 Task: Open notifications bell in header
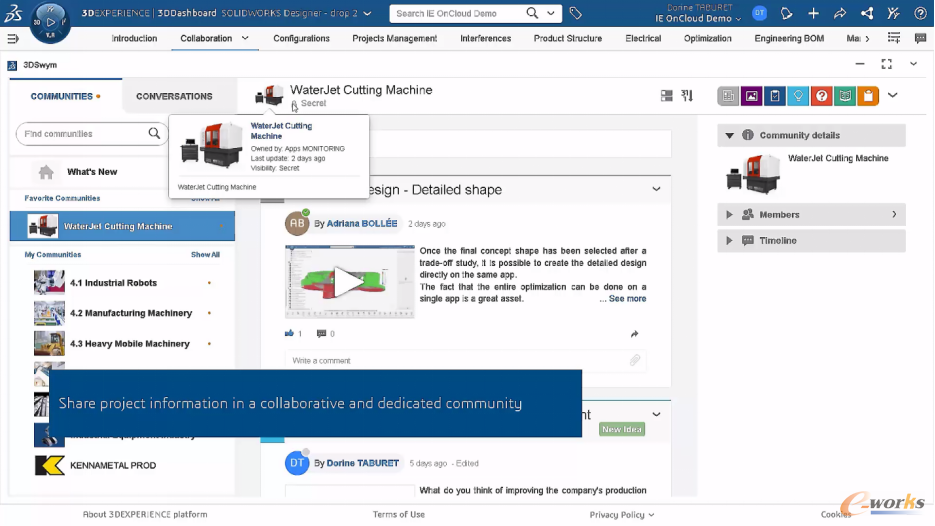coord(787,13)
